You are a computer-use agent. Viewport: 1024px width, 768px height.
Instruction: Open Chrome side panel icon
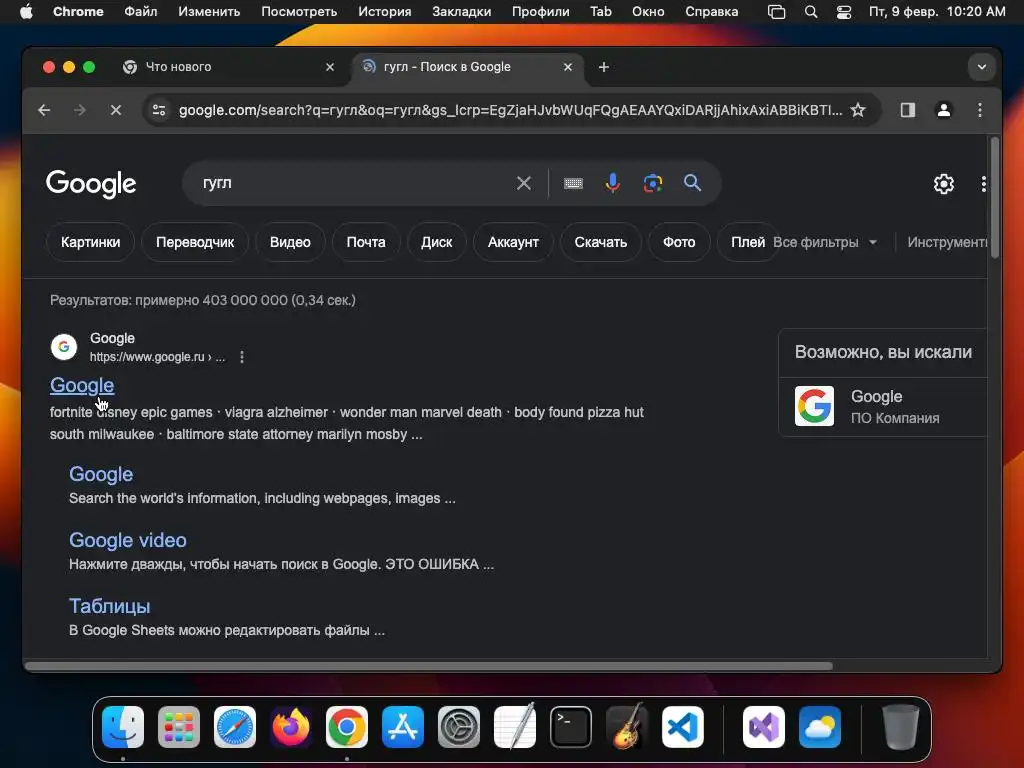tap(908, 110)
